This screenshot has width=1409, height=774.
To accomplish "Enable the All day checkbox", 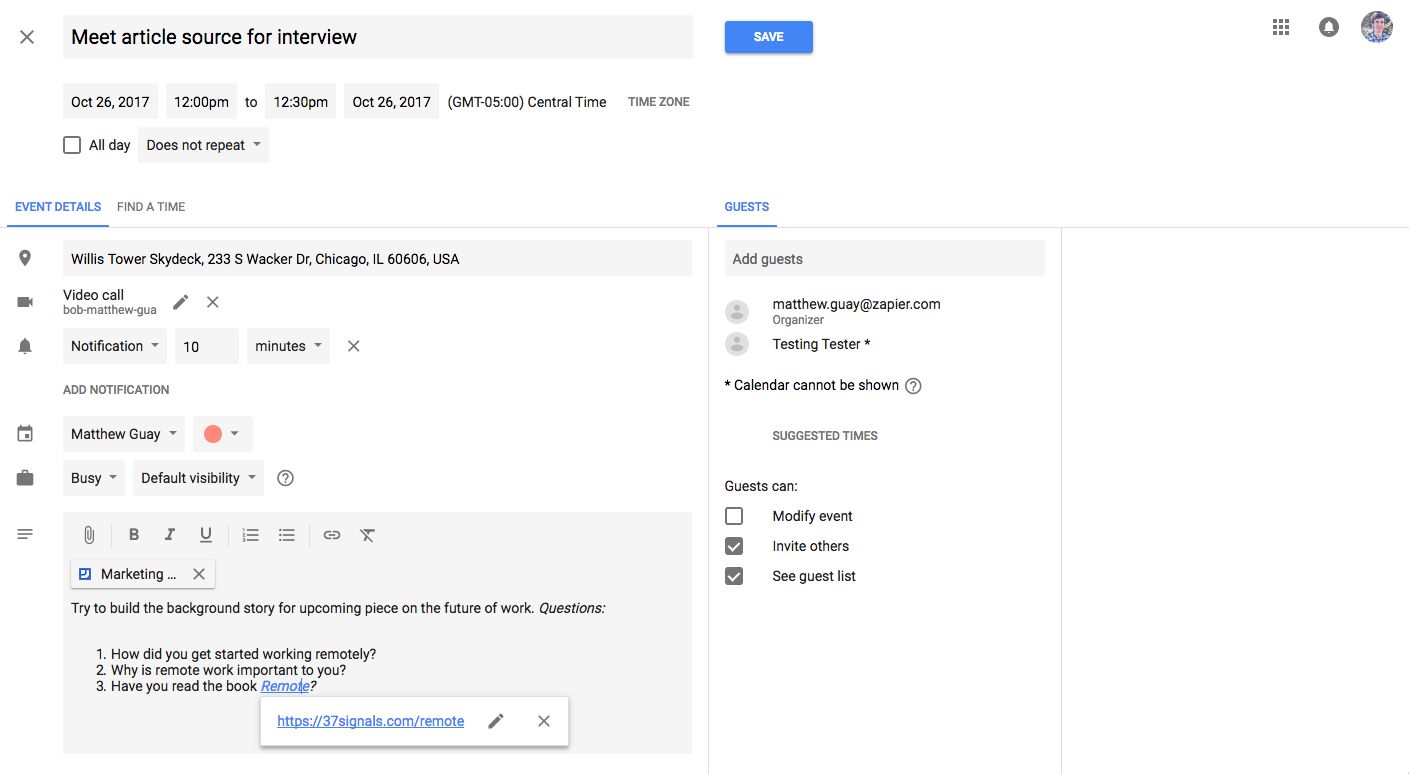I will [72, 145].
